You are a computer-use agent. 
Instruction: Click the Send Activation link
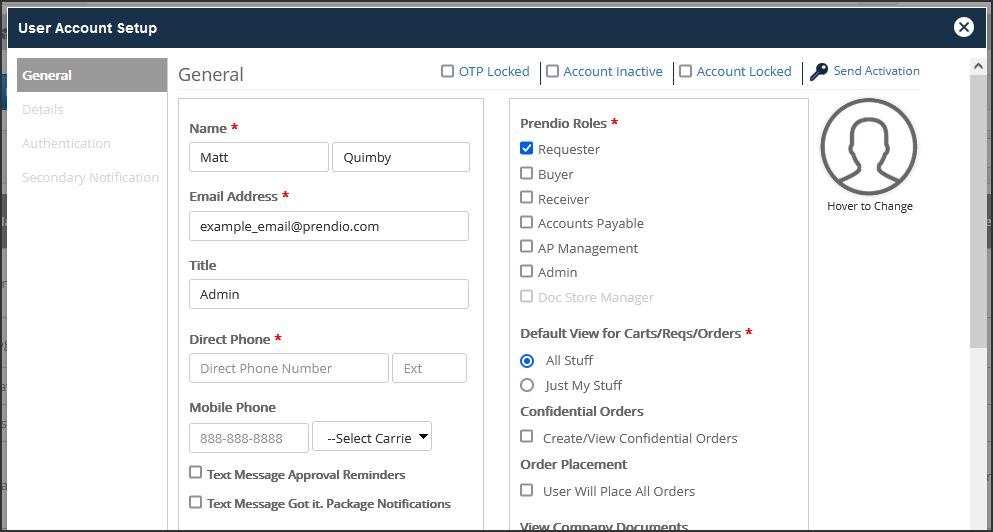pos(876,71)
